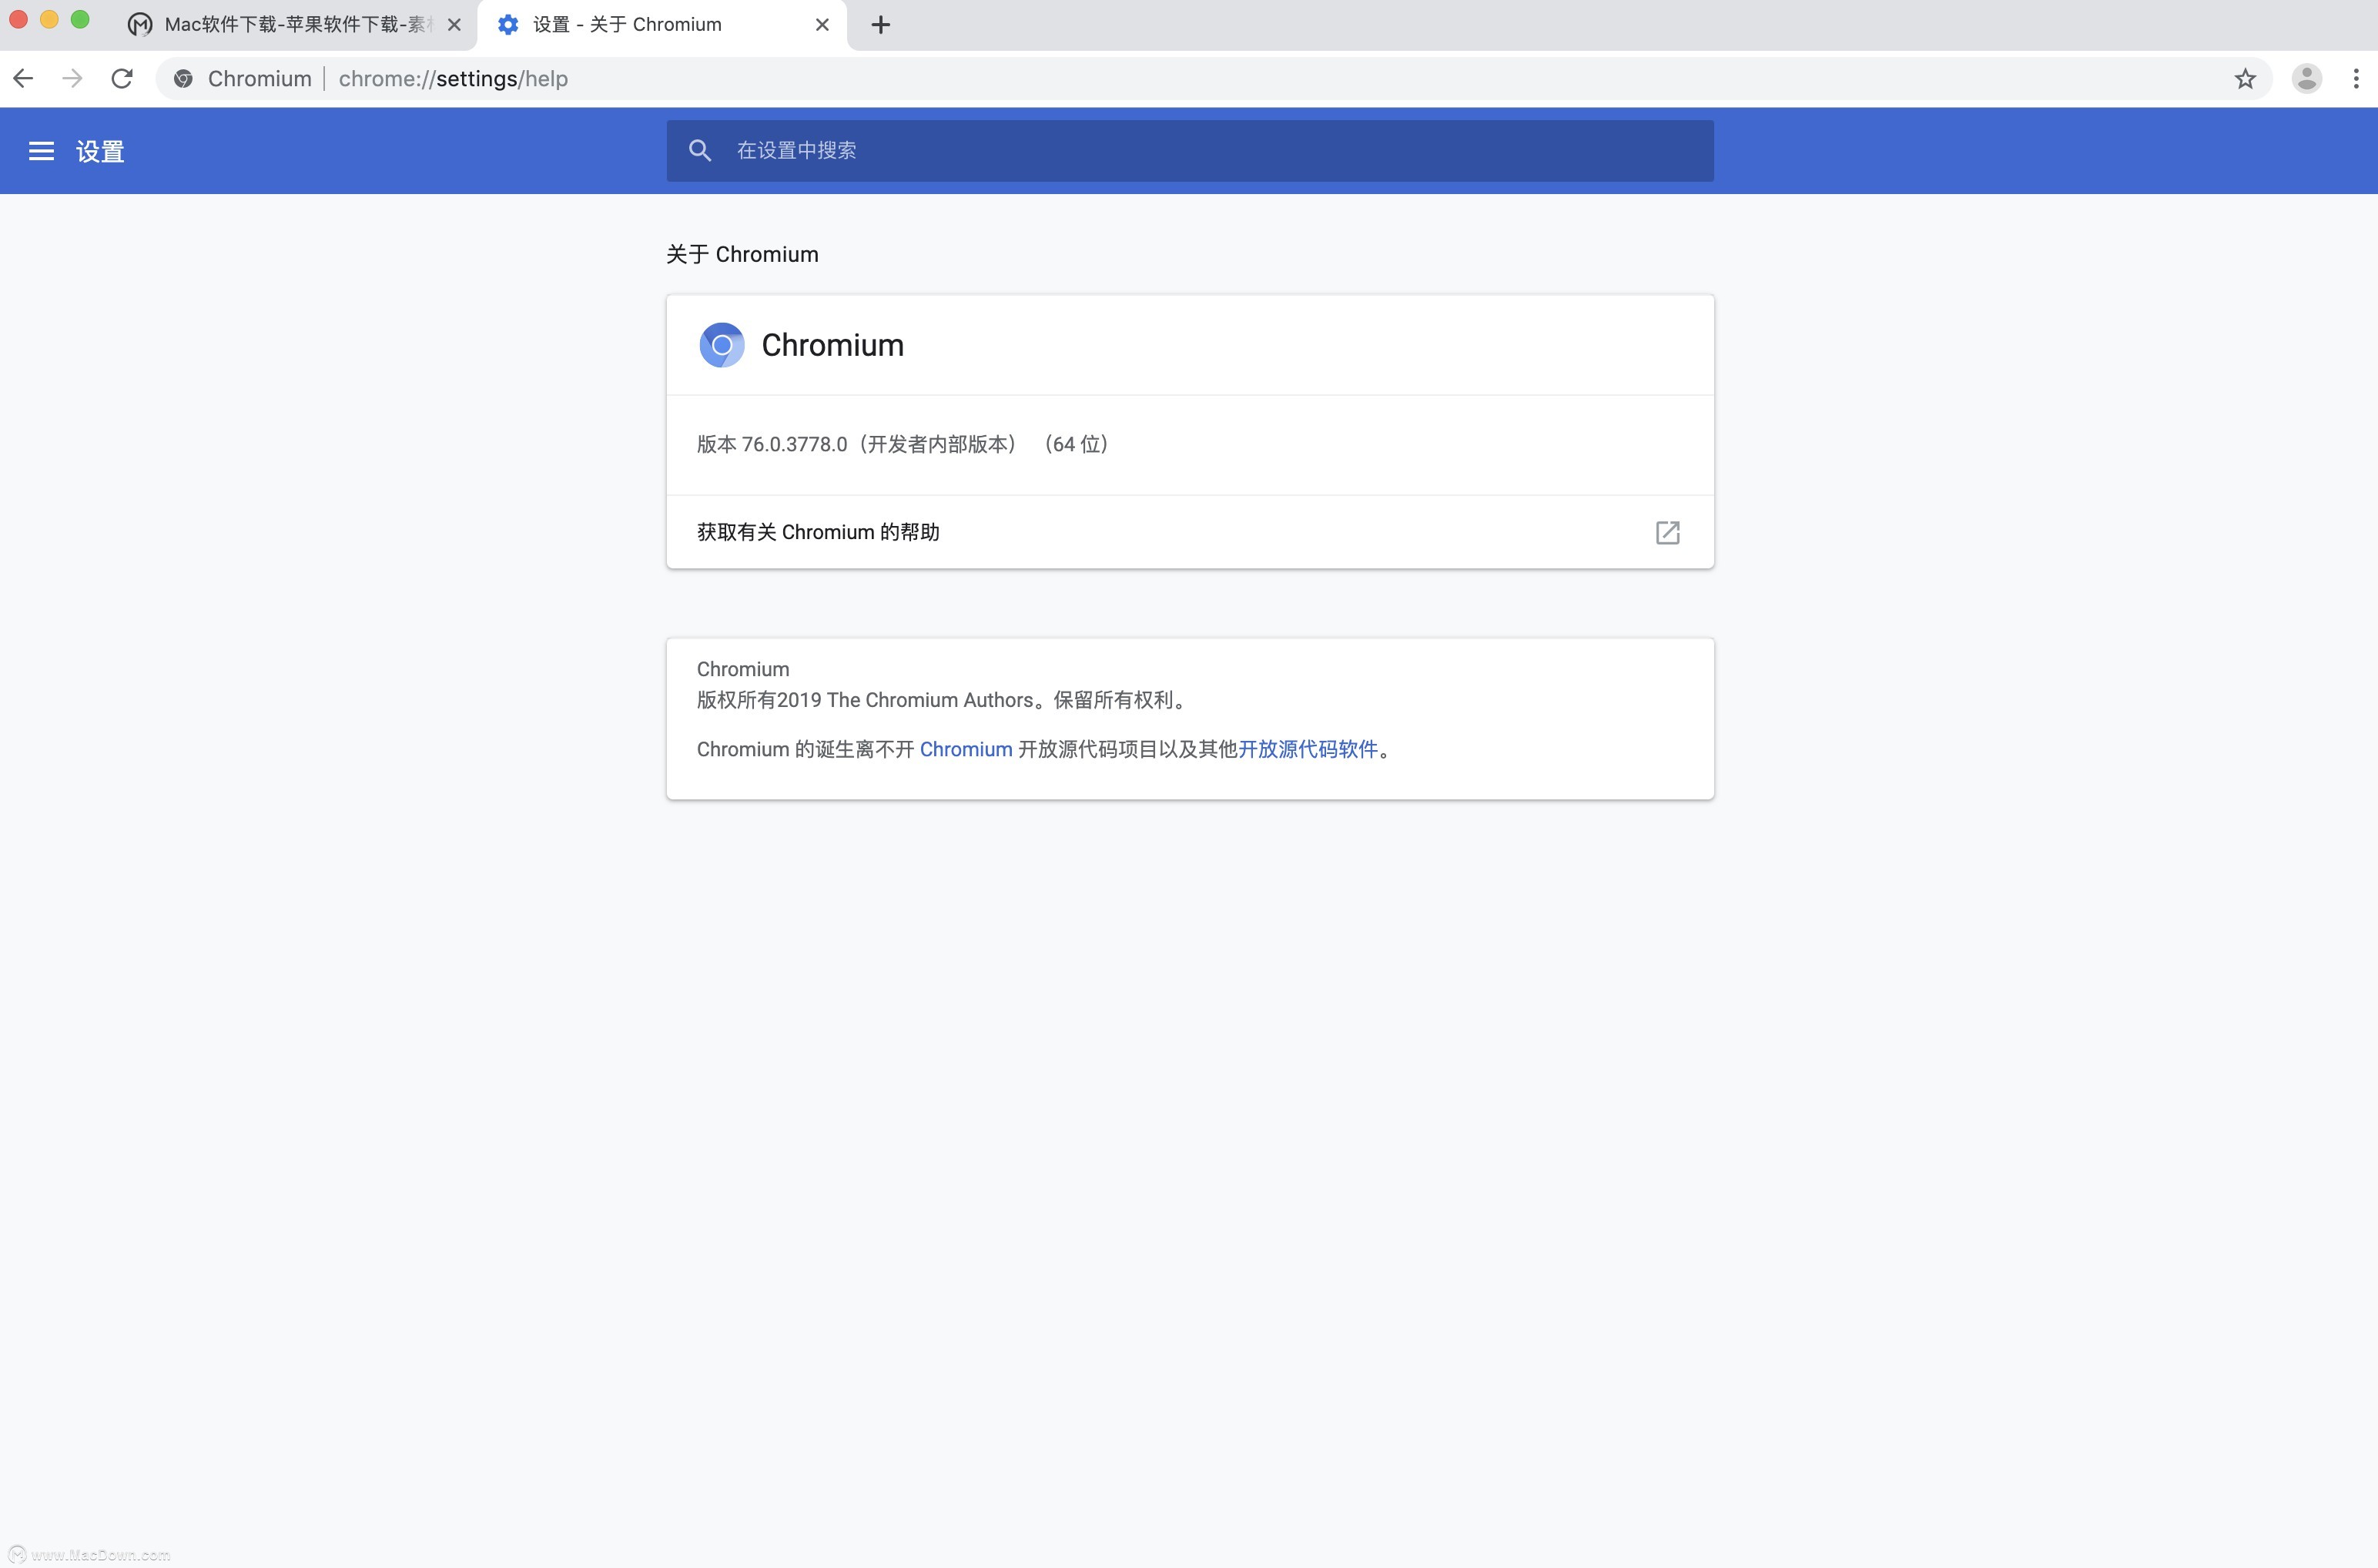
Task: Click the MacDown favicon on first tab
Action: pyautogui.click(x=140, y=25)
